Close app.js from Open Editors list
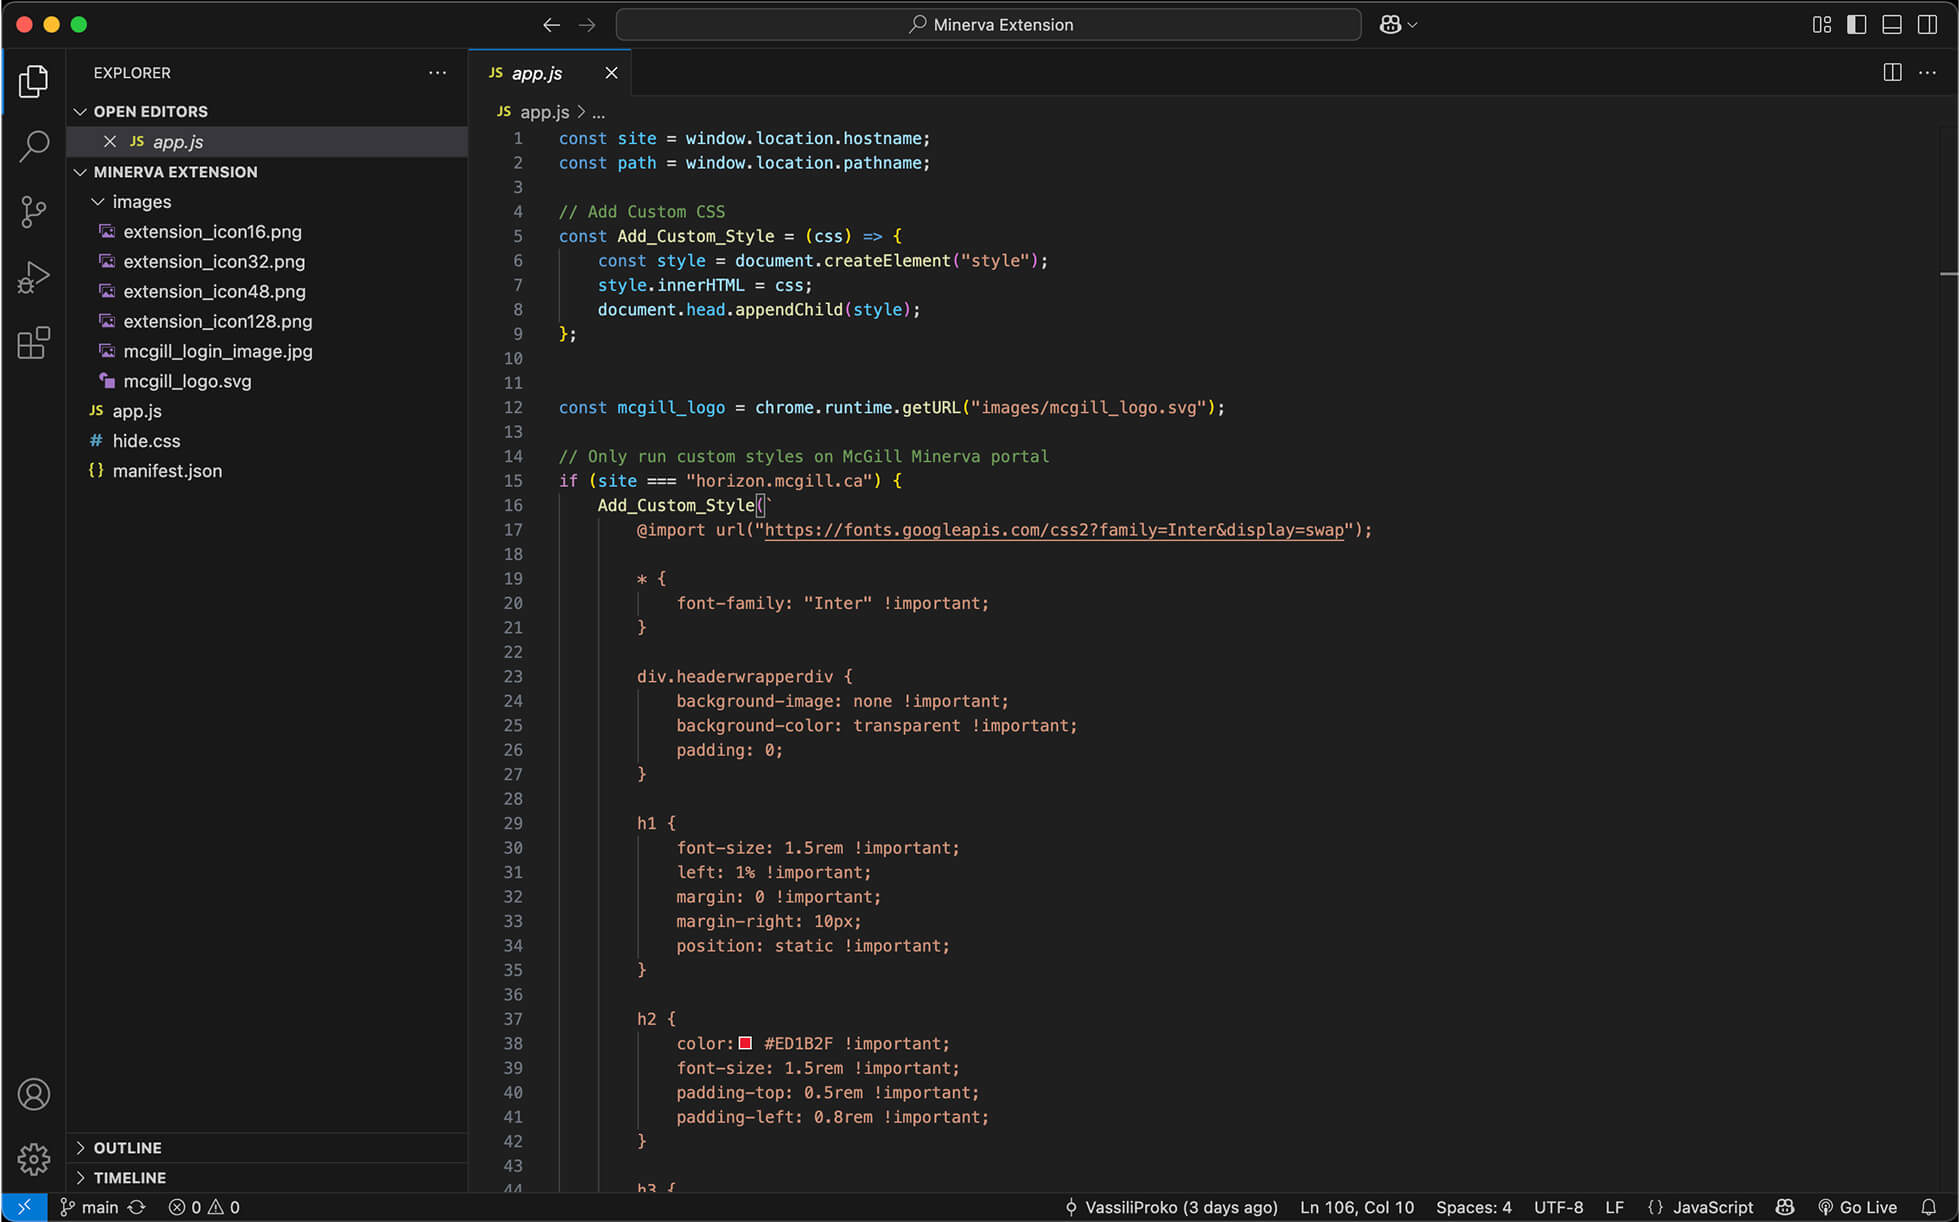 click(110, 142)
